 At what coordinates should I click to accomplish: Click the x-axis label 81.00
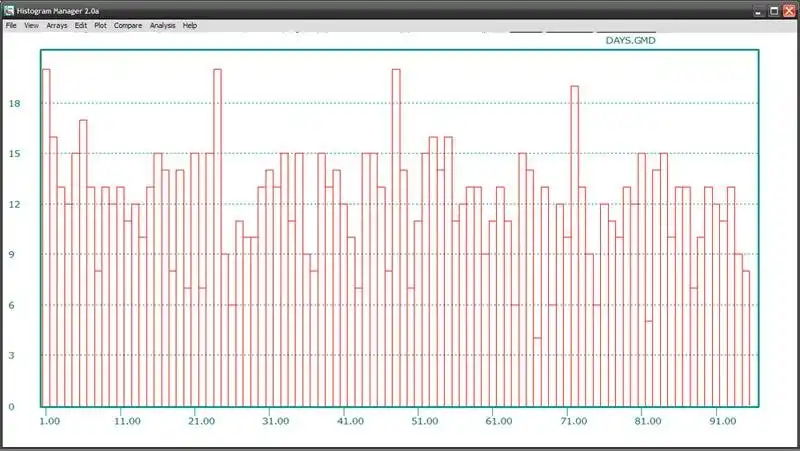648,421
